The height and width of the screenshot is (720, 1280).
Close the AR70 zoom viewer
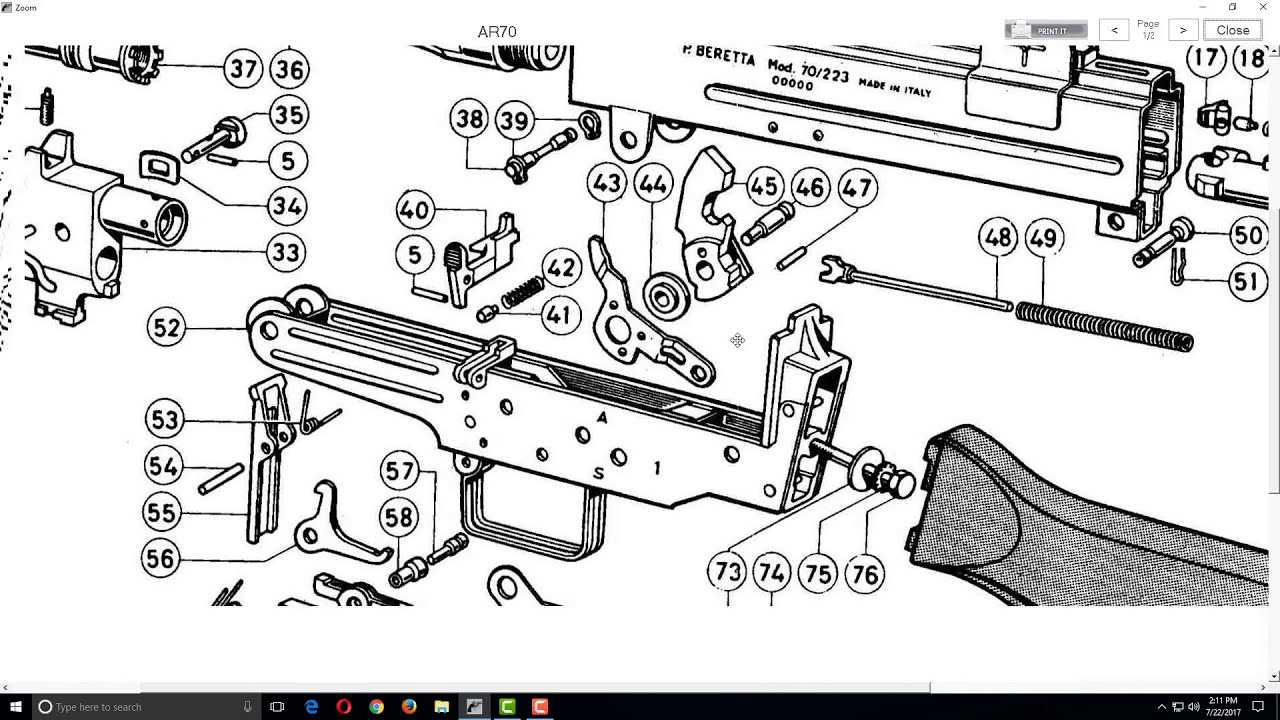click(x=1233, y=30)
